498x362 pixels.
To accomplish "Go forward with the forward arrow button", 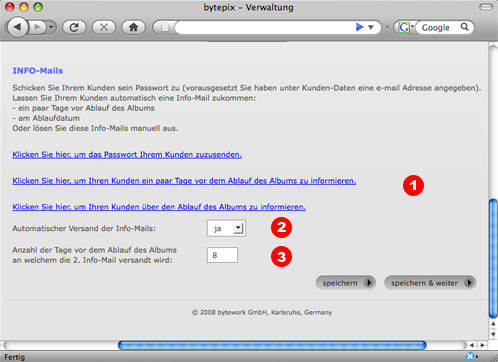I will pyautogui.click(x=37, y=27).
